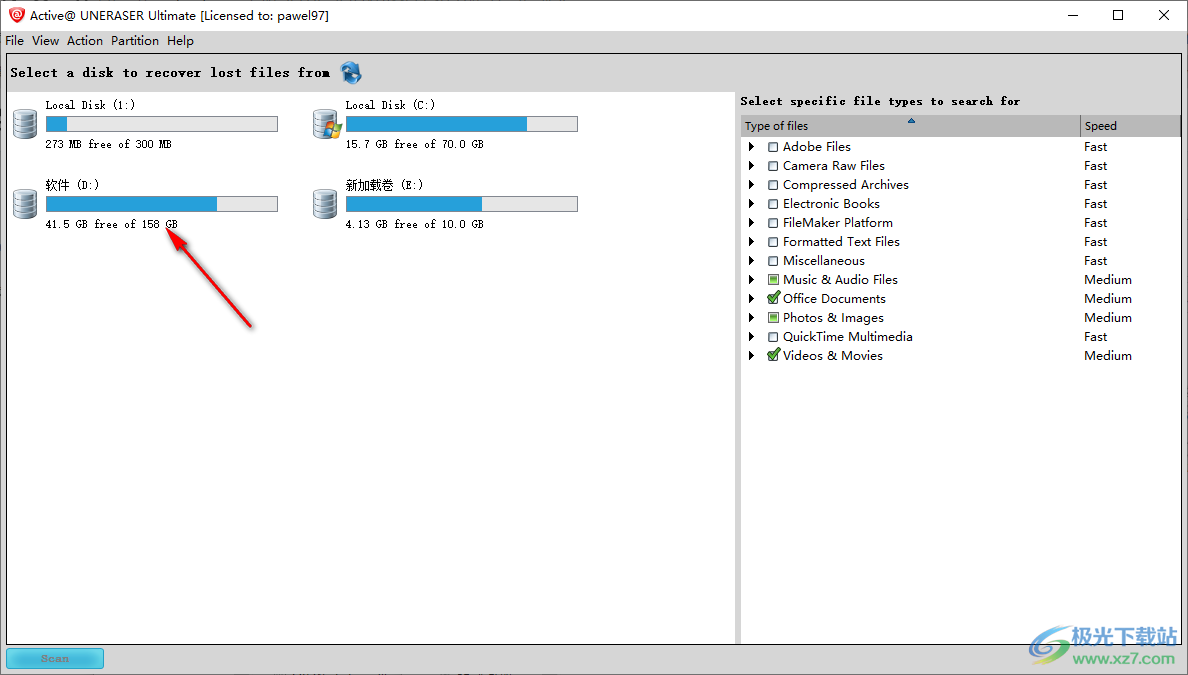
Task: Select the Local Disk (1:) label
Action: pos(90,105)
